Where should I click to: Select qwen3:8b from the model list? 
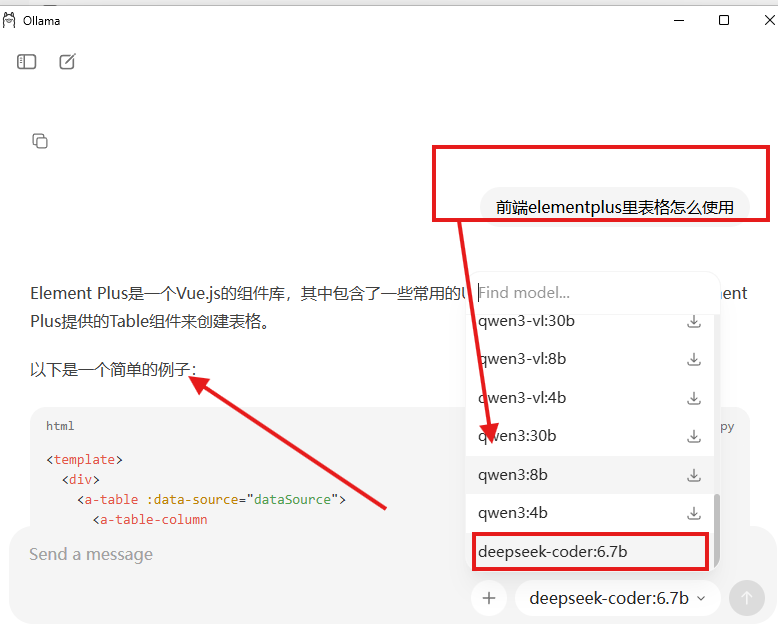[590, 475]
